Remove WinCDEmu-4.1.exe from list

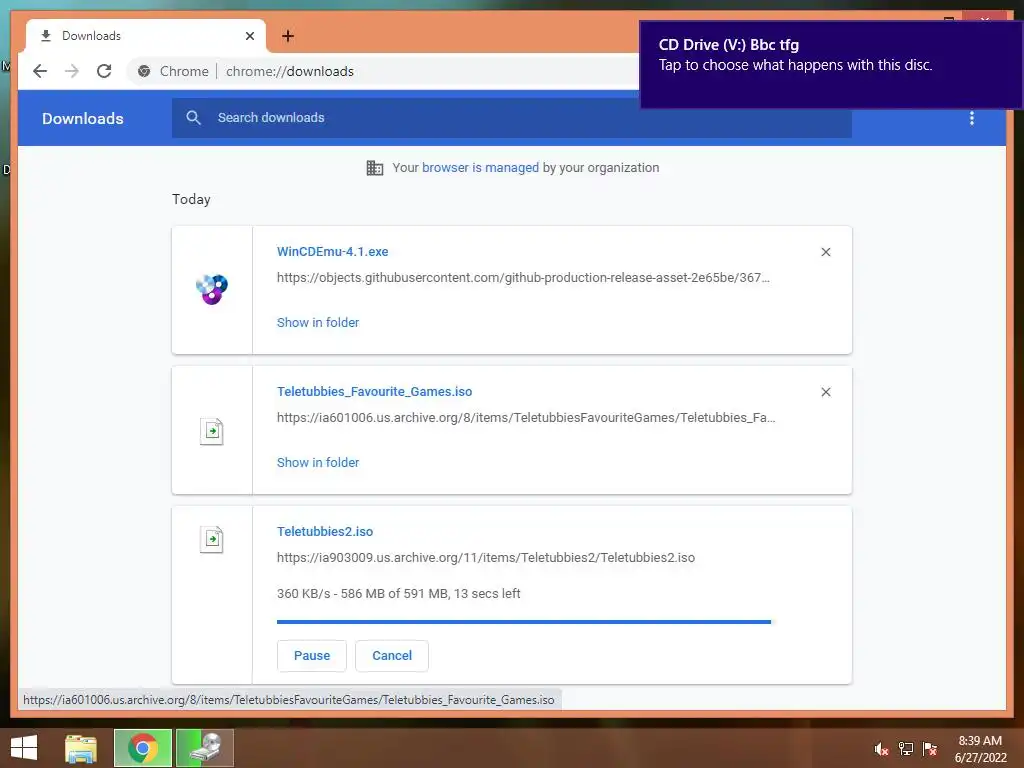(825, 252)
